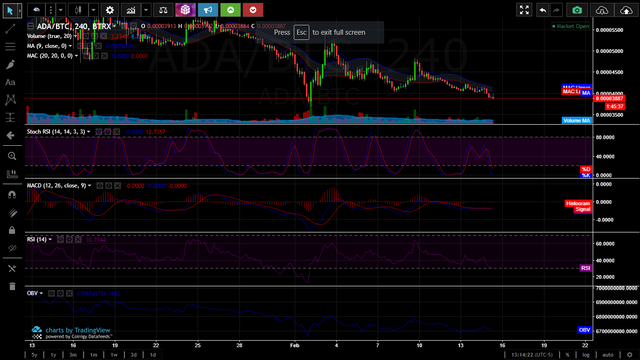Hide the OBV indicator eye icon
640x360 pixels.
(51, 293)
